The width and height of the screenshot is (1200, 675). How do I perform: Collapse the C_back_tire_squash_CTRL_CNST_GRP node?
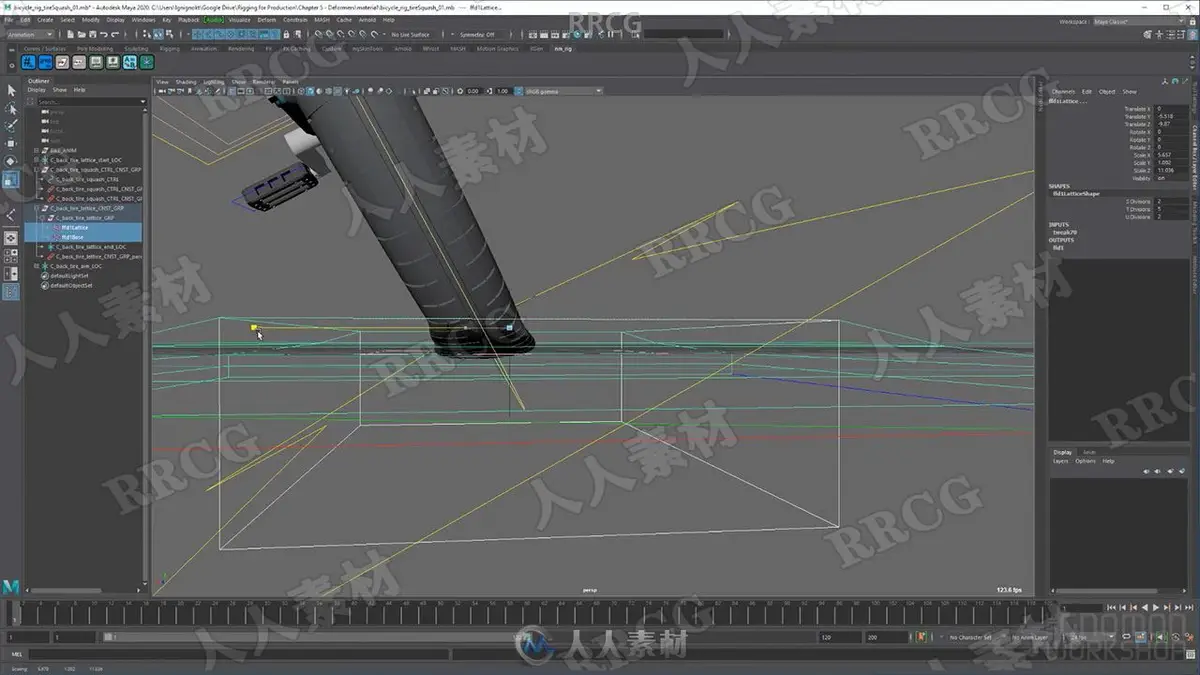37,170
